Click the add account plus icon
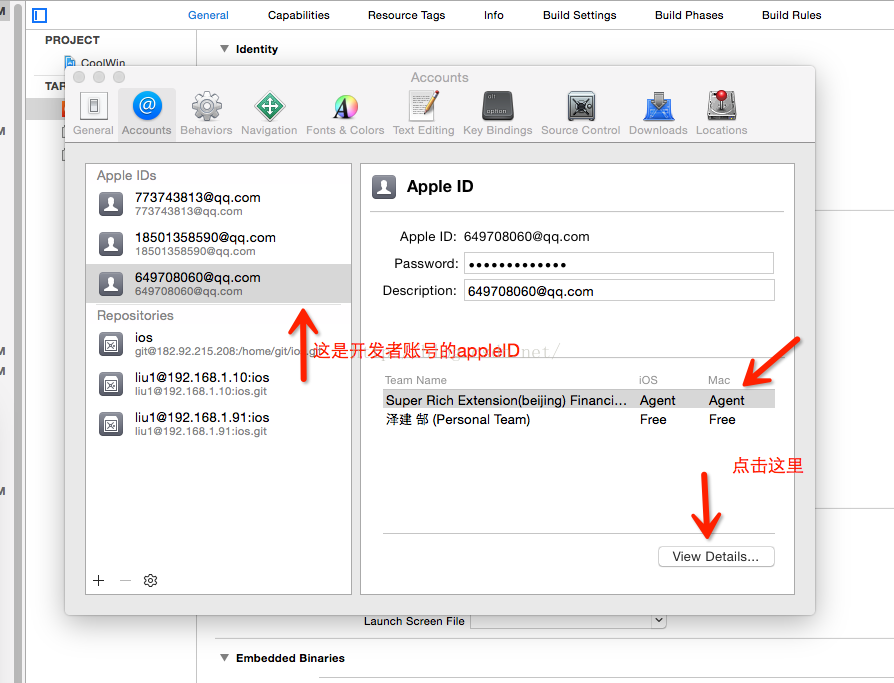This screenshot has height=683, width=894. pos(99,580)
